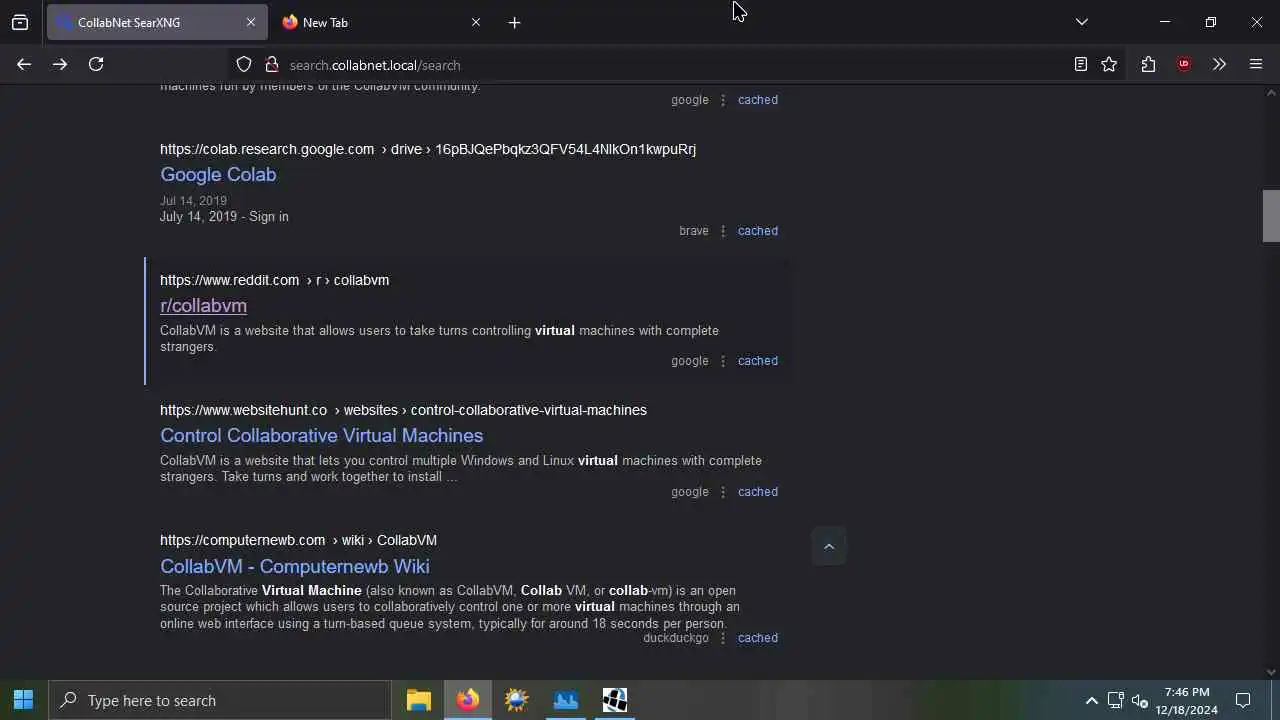This screenshot has height=720, width=1280.
Task: Click the page vertical scrollbar thumb
Action: point(1271,216)
